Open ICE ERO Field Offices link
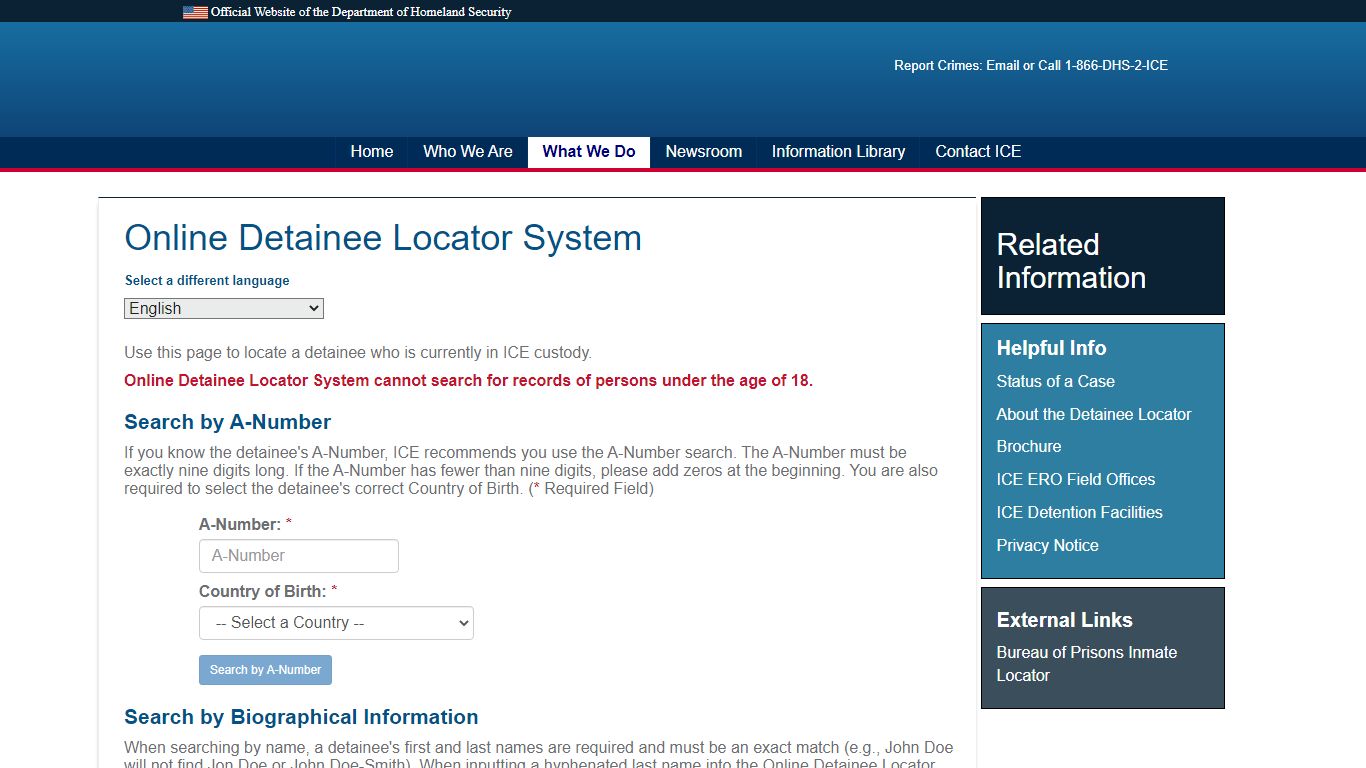The width and height of the screenshot is (1366, 768). pyautogui.click(x=1076, y=479)
